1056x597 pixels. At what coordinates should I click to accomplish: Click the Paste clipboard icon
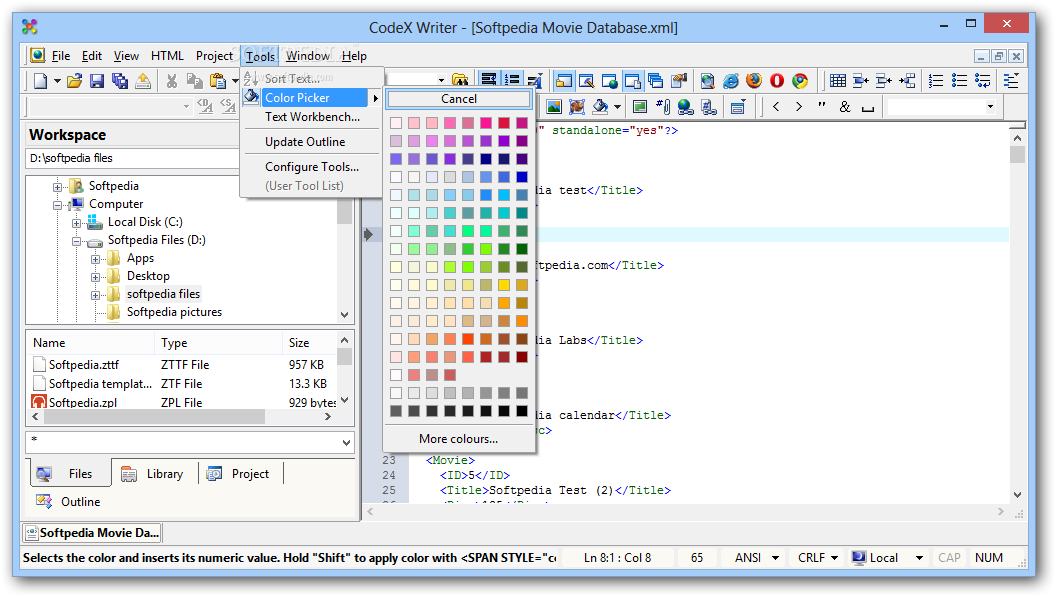pyautogui.click(x=218, y=81)
